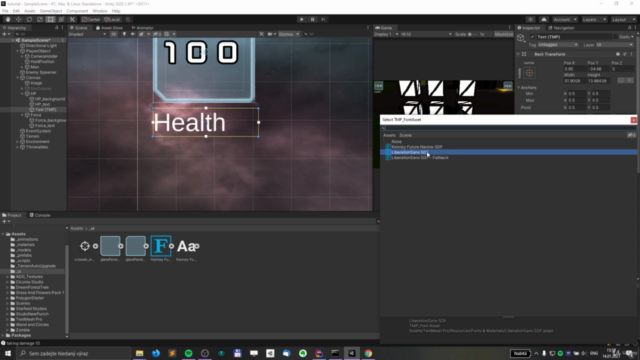The width and height of the screenshot is (640, 360).
Task: Select LiberationSans SDF - Fallback asset
Action: [420, 158]
